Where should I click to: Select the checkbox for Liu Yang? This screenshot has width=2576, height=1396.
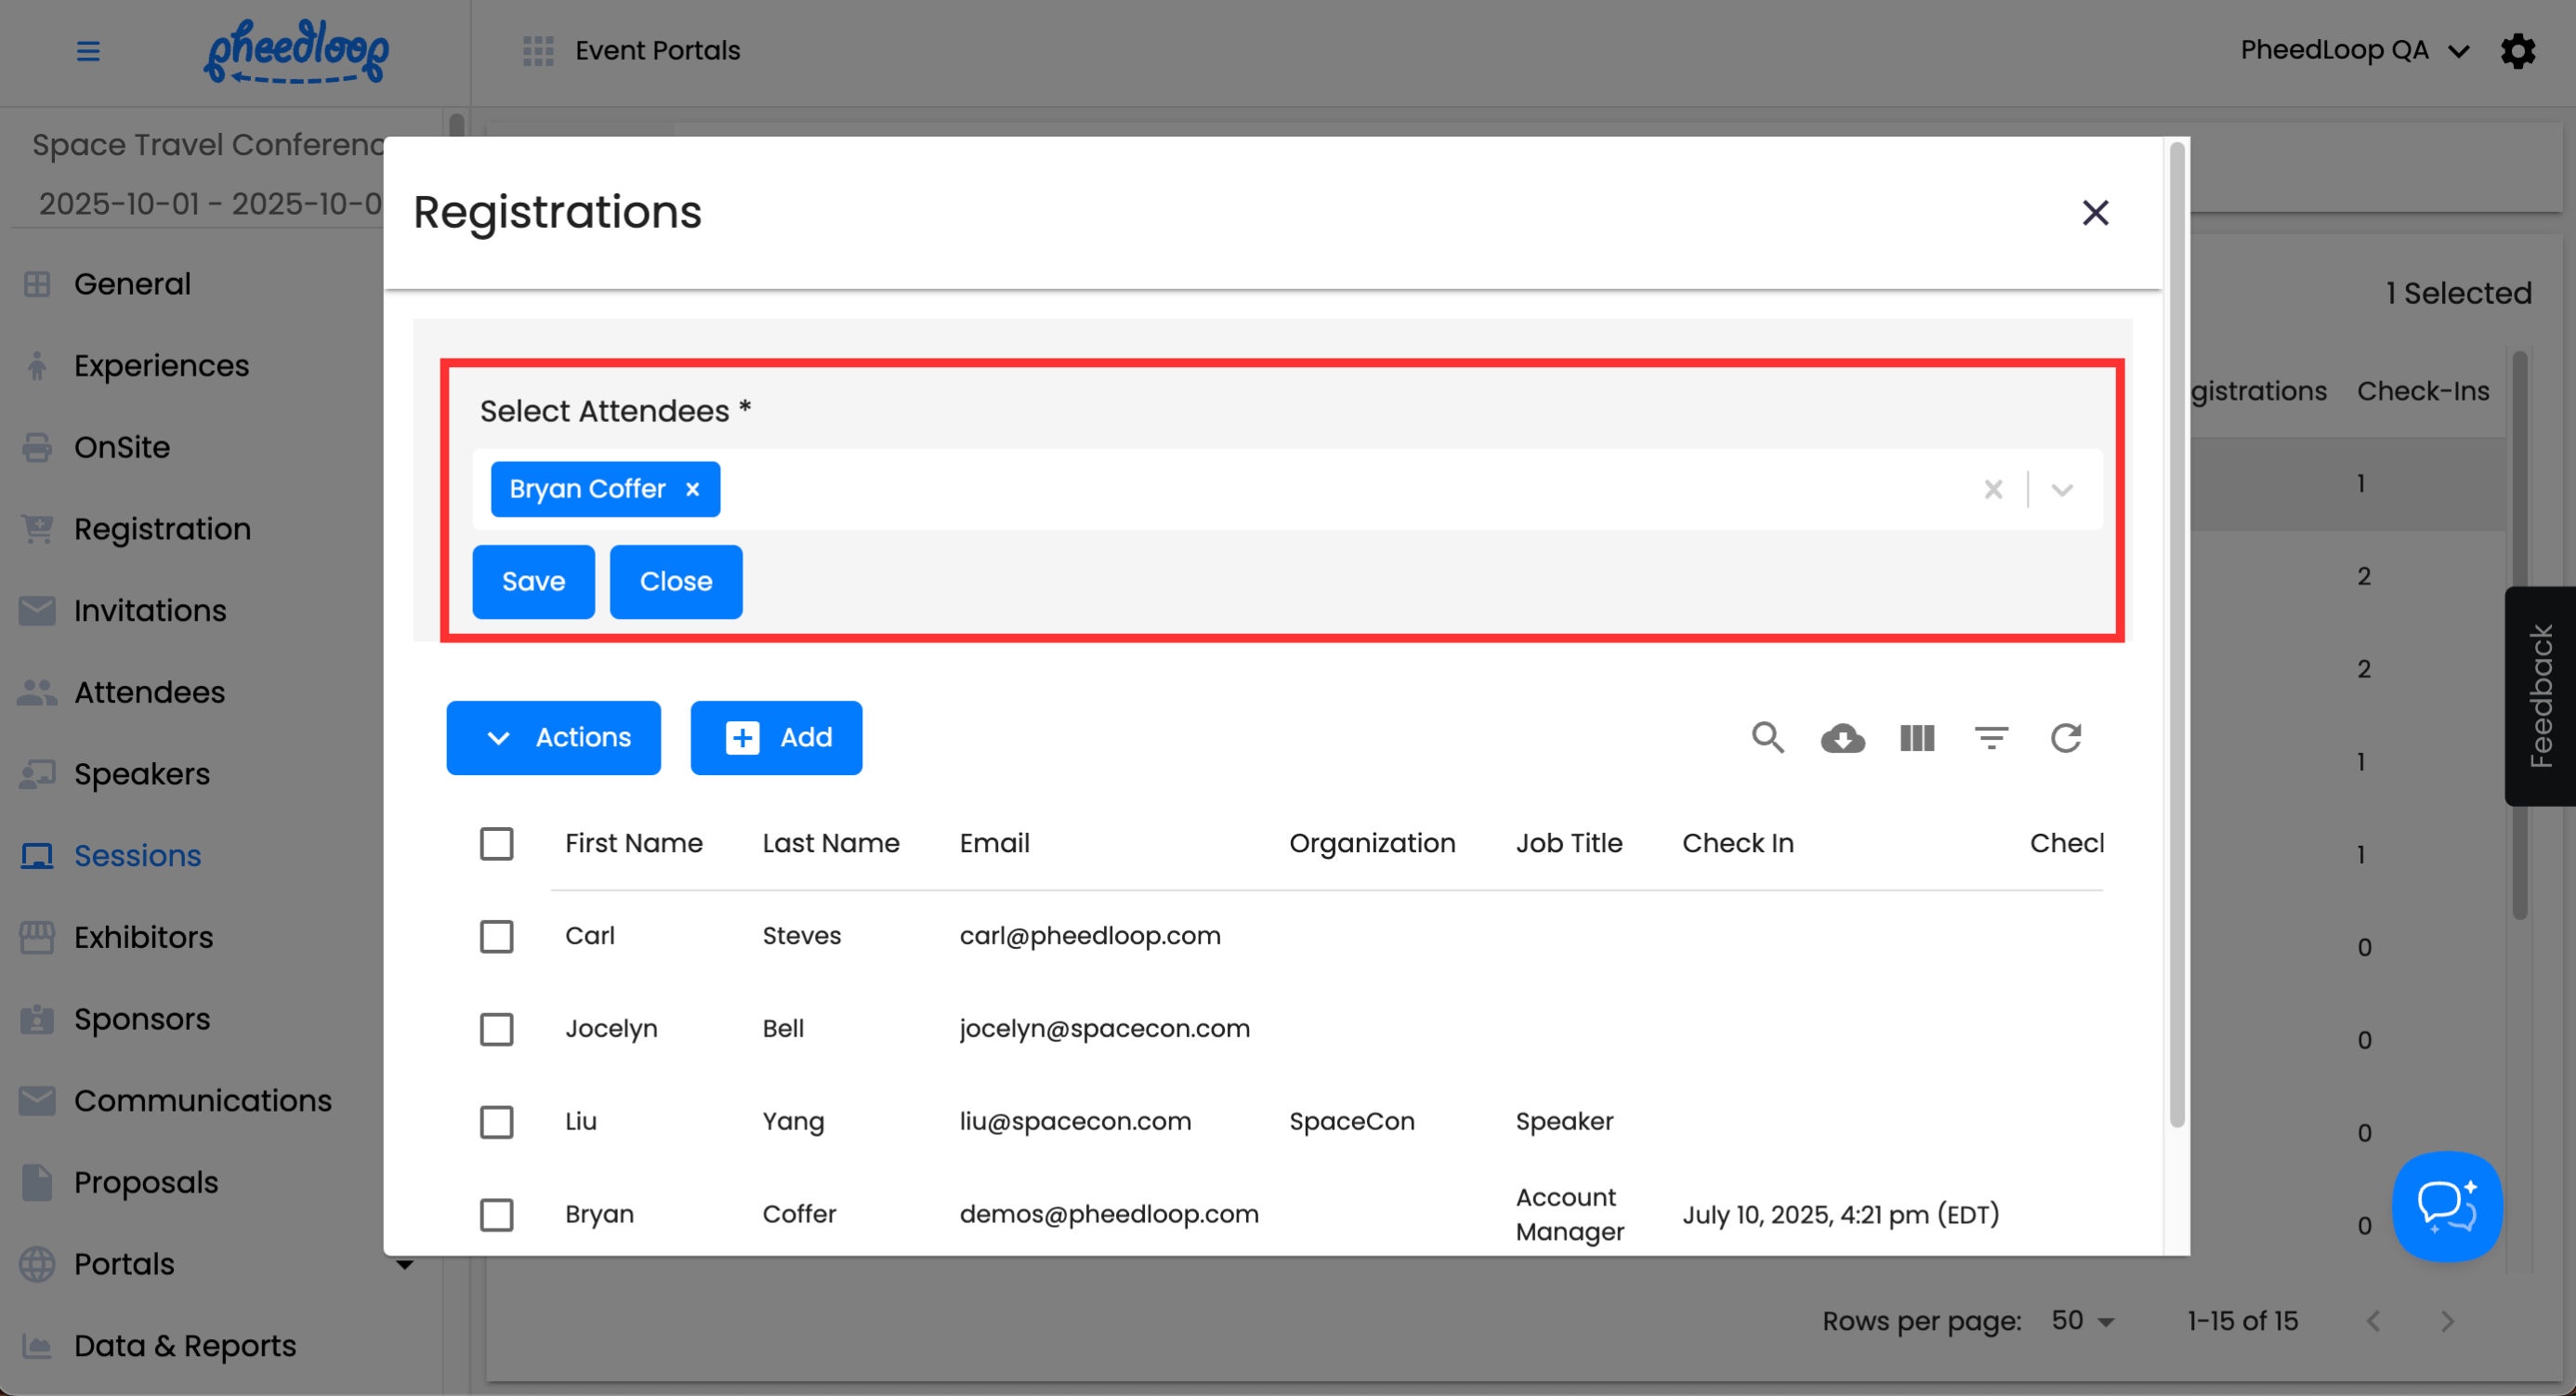tap(496, 1121)
